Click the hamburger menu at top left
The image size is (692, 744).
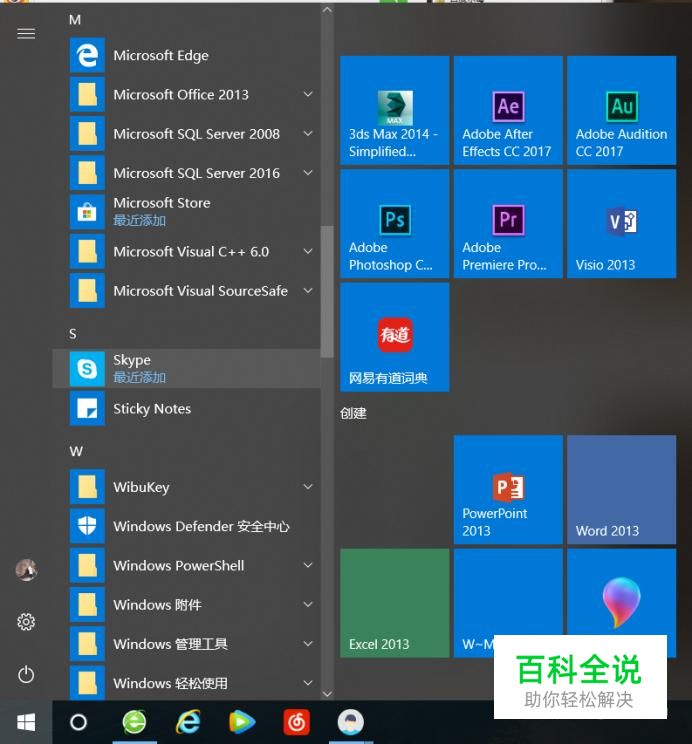click(x=26, y=33)
